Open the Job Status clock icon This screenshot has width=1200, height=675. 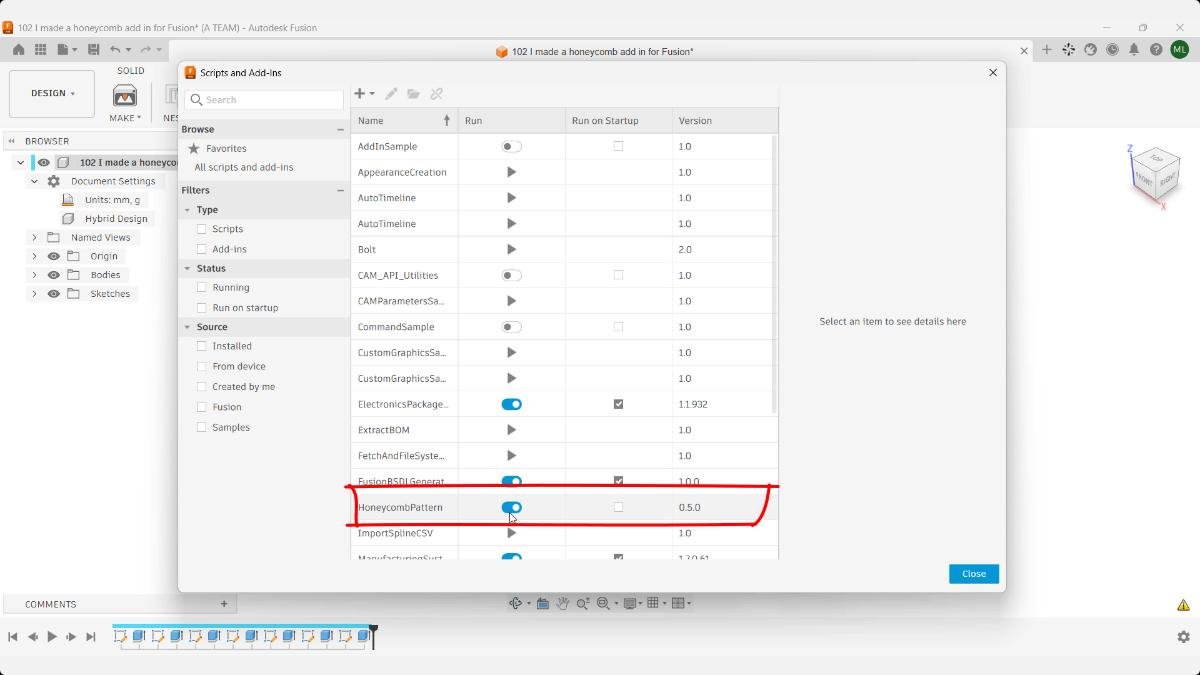point(1112,49)
